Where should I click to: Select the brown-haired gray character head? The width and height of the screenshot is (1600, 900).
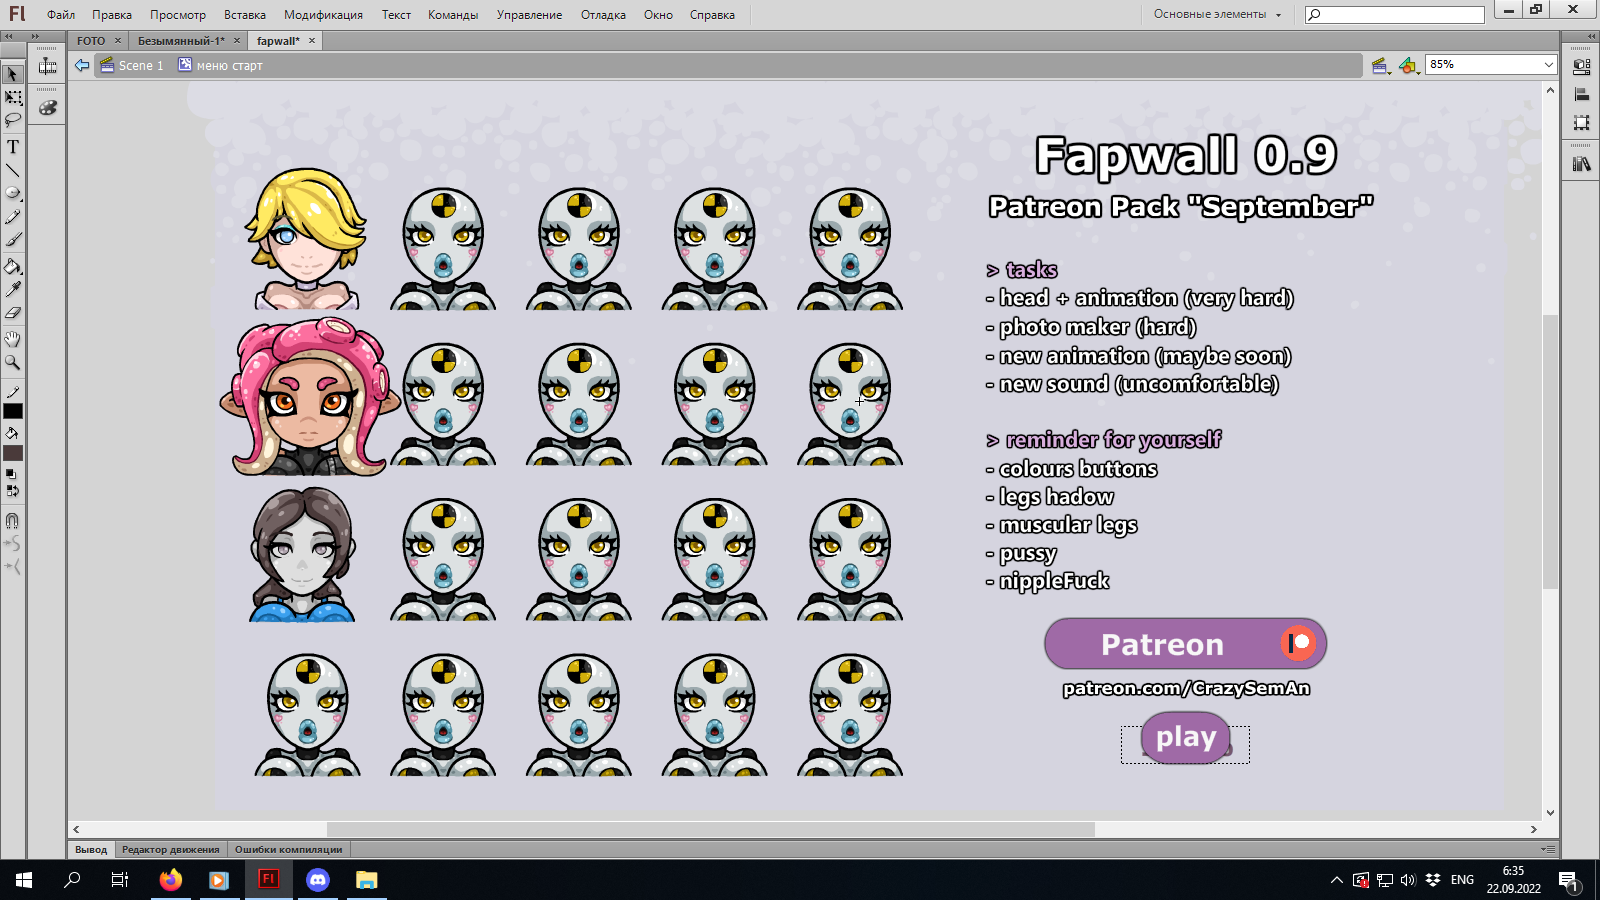click(x=303, y=555)
